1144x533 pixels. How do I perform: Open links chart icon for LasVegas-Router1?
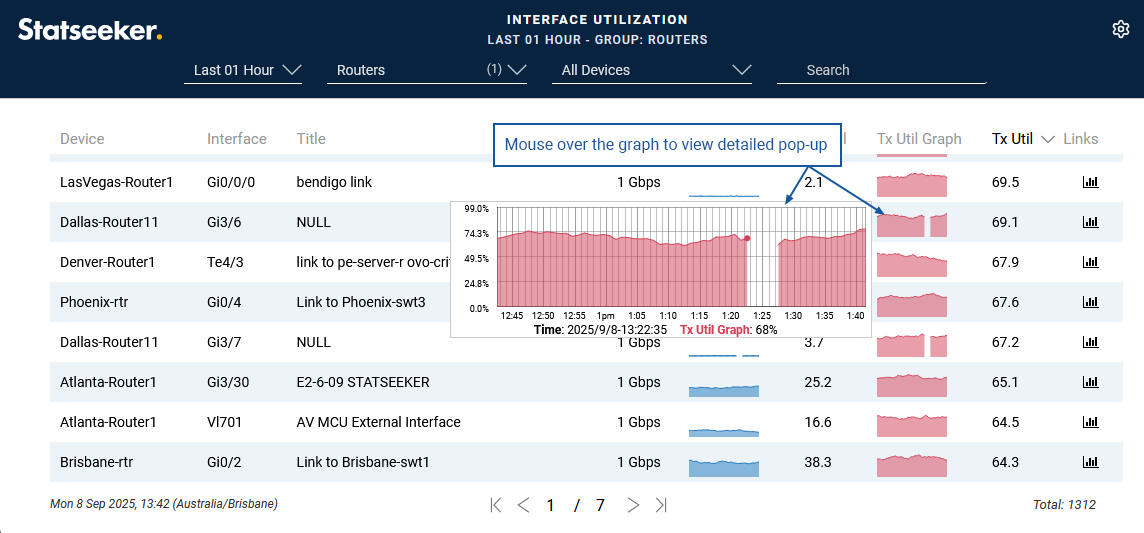coord(1090,182)
